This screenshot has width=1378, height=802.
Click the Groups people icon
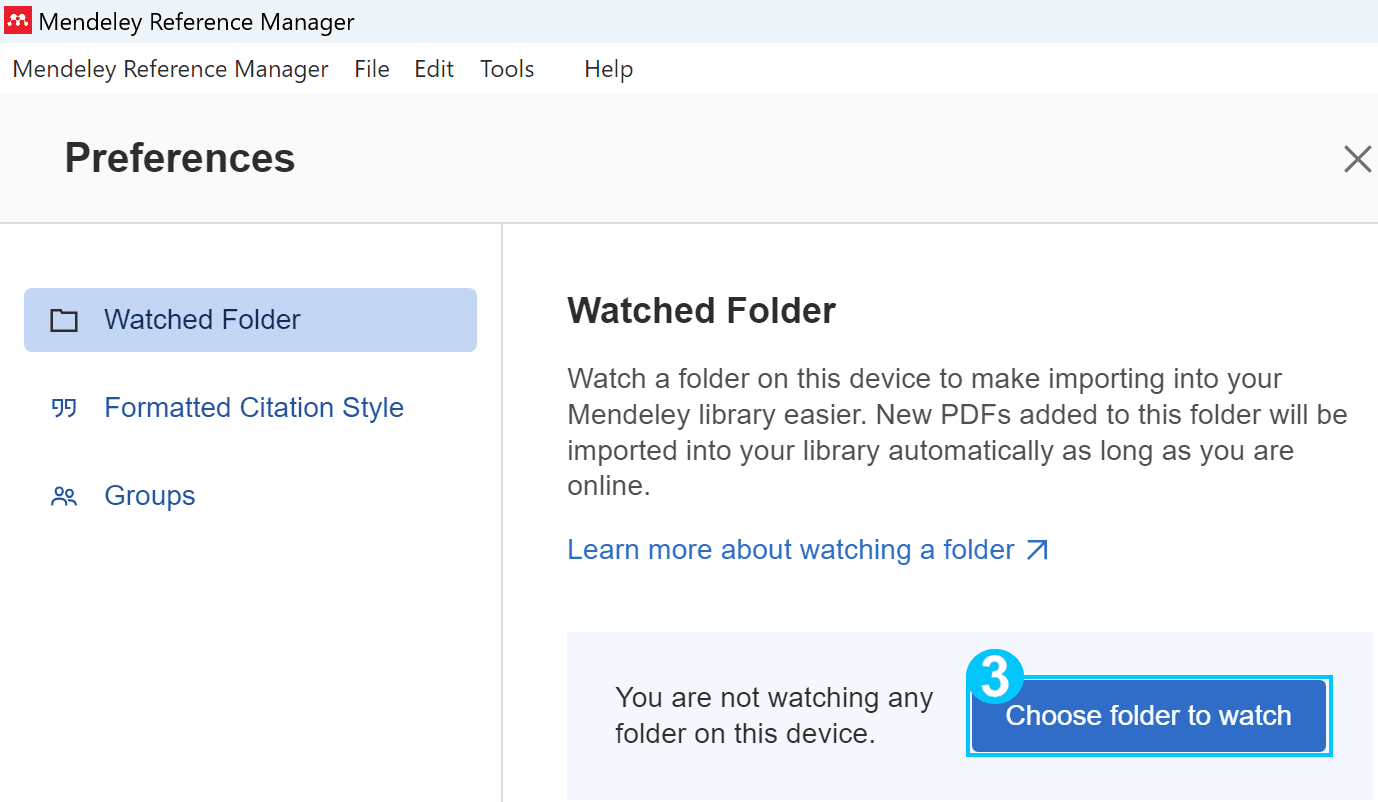64,496
